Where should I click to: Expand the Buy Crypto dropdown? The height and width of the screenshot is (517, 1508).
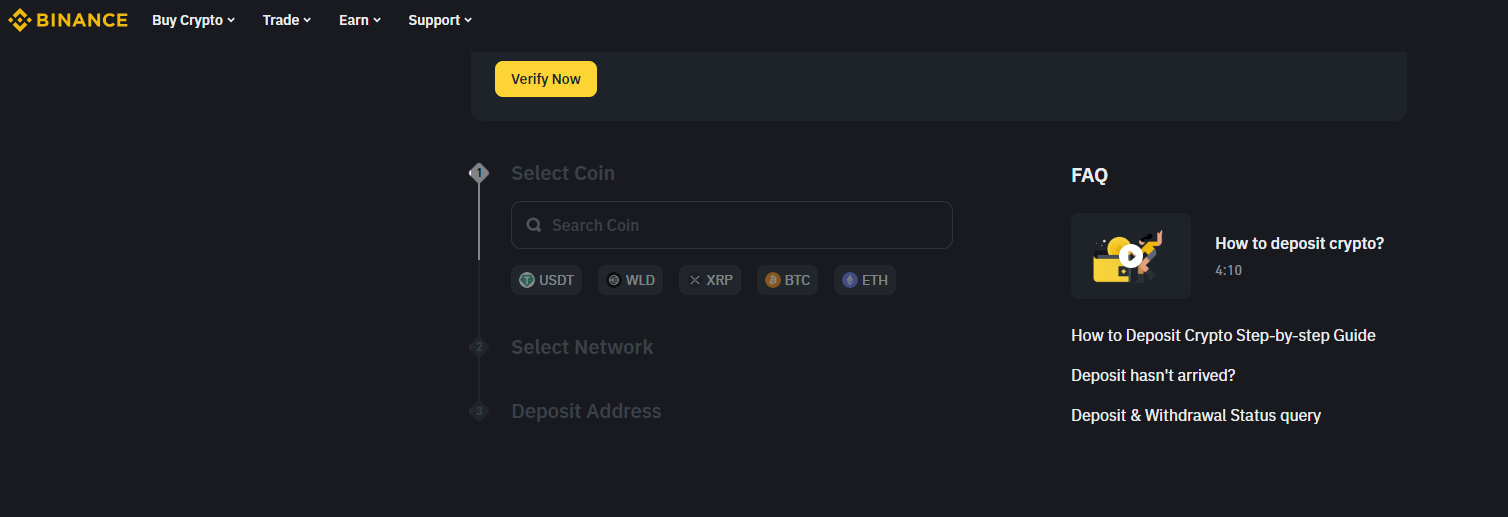coord(193,20)
